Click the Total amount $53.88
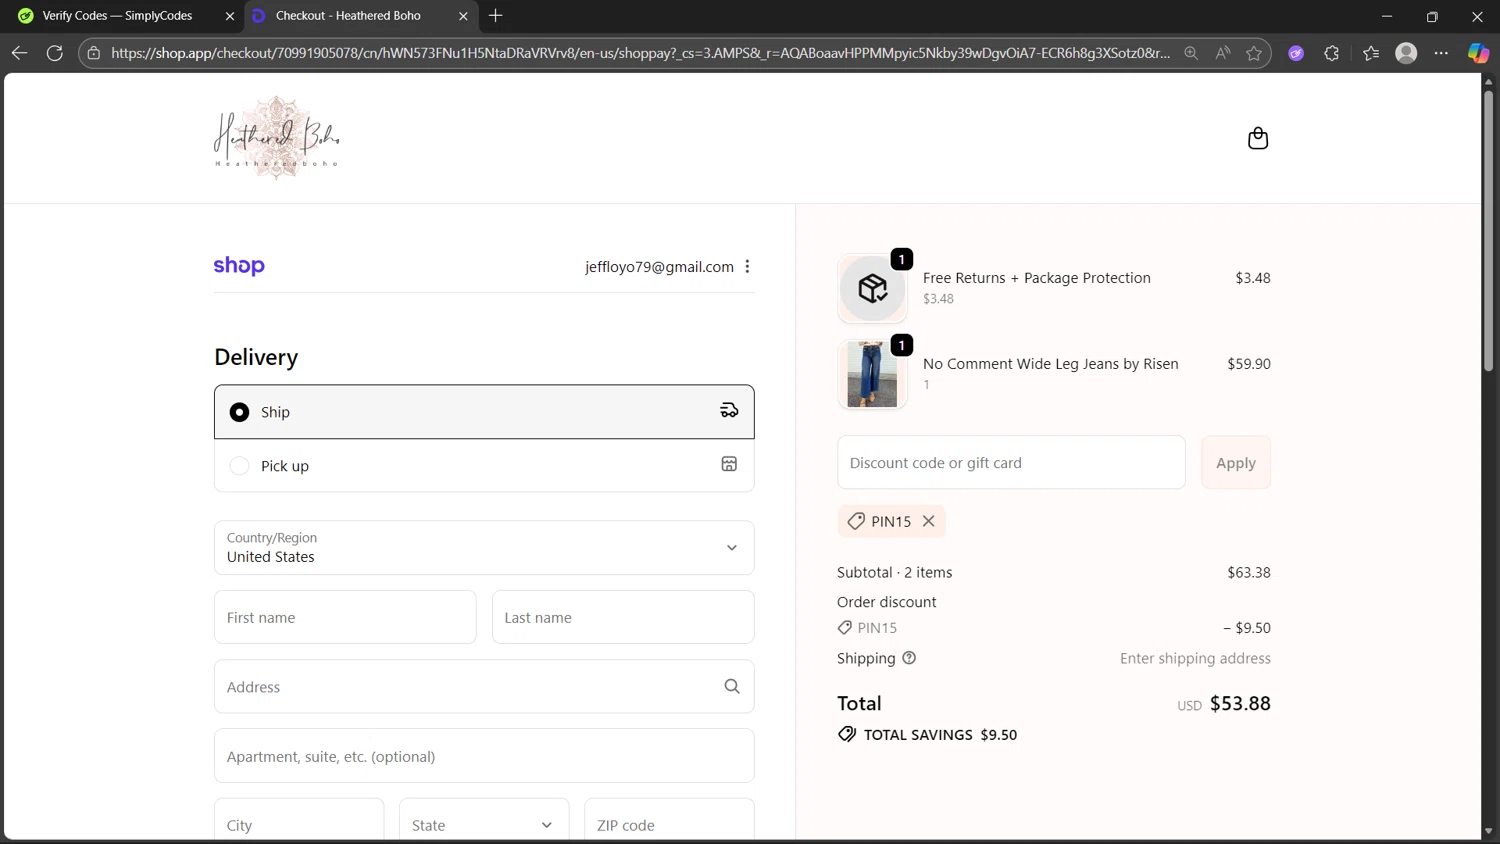1500x844 pixels. click(1240, 704)
